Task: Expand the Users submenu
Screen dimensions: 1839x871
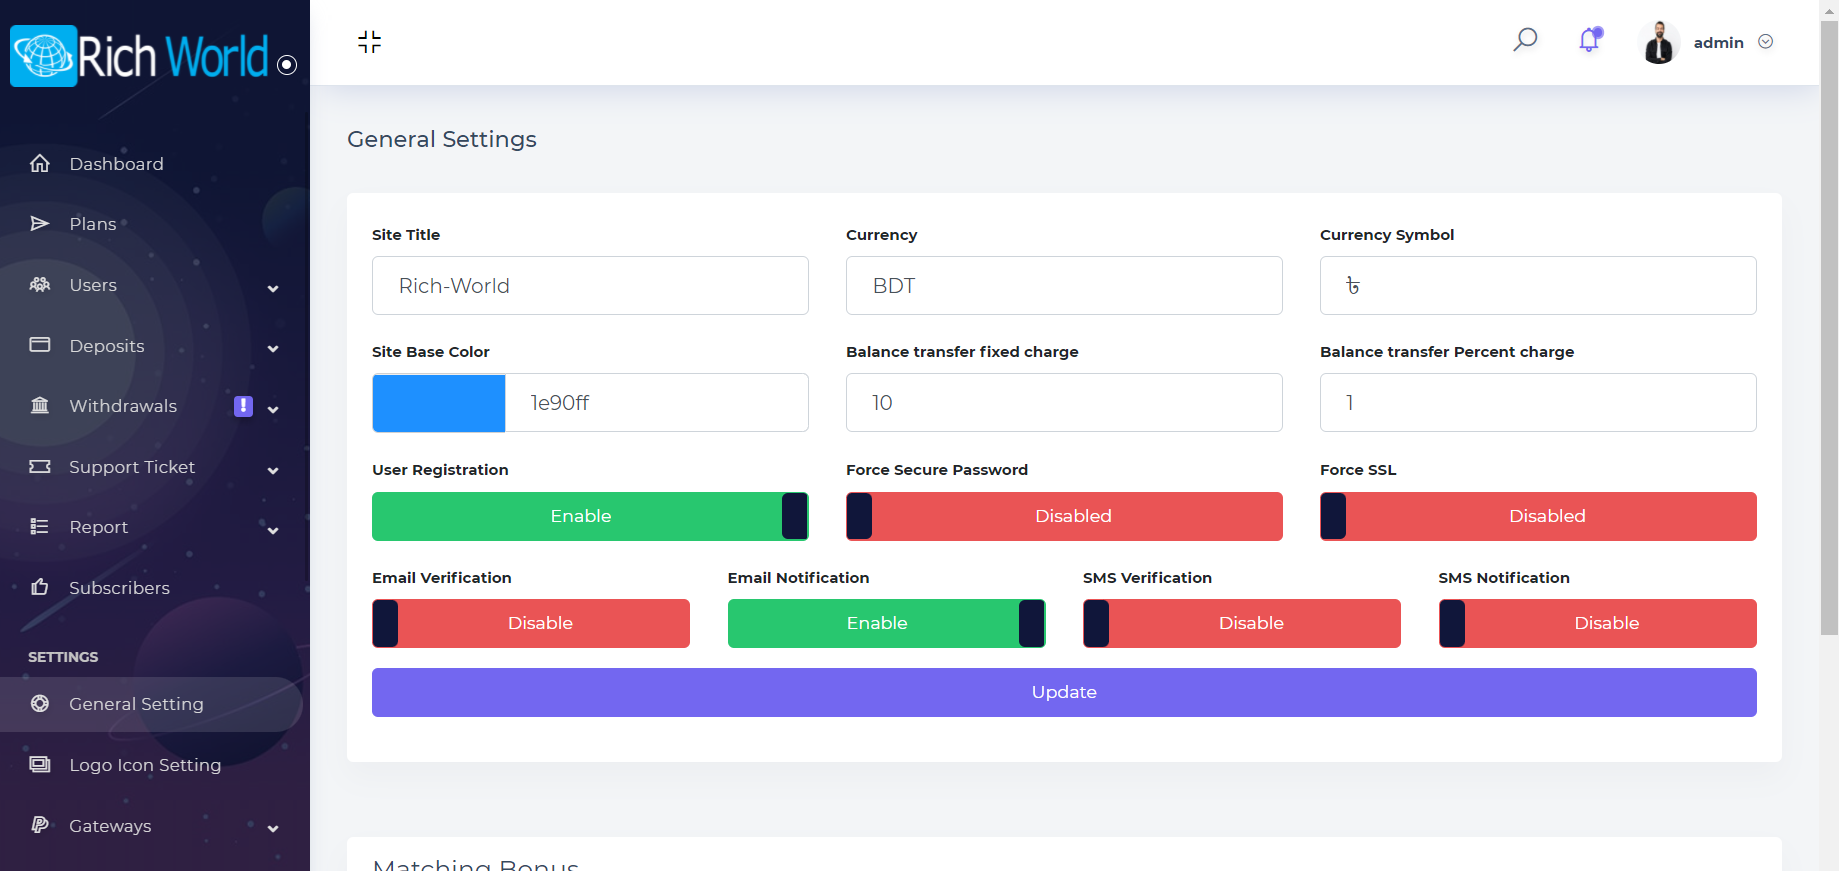Action: pyautogui.click(x=273, y=288)
